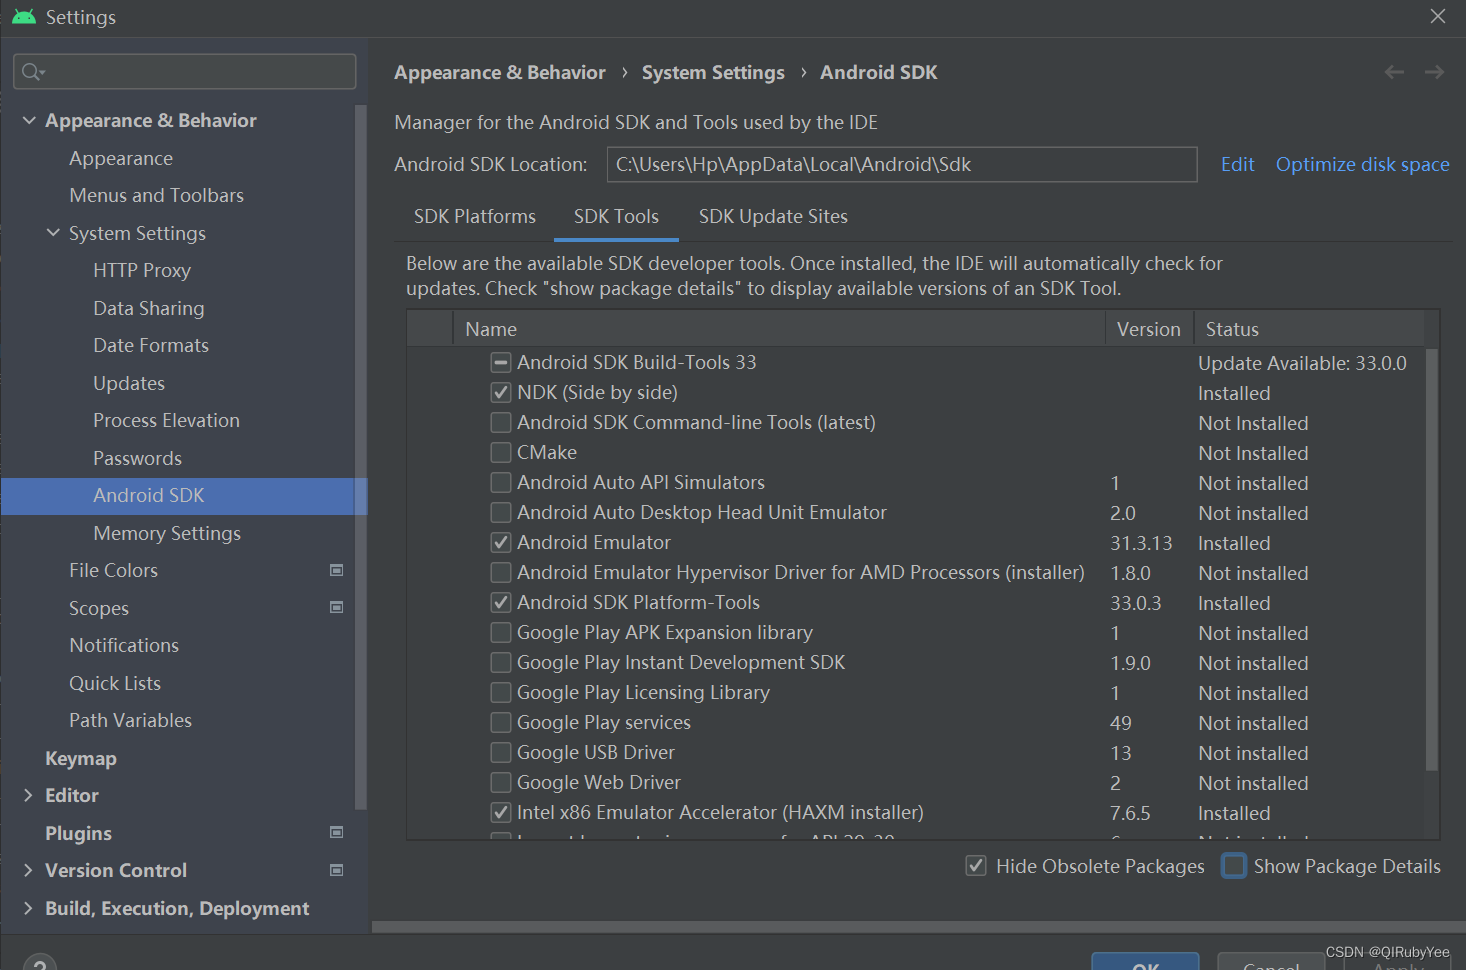The width and height of the screenshot is (1466, 970).
Task: Open Menus and Toolbars settings
Action: pos(157,195)
